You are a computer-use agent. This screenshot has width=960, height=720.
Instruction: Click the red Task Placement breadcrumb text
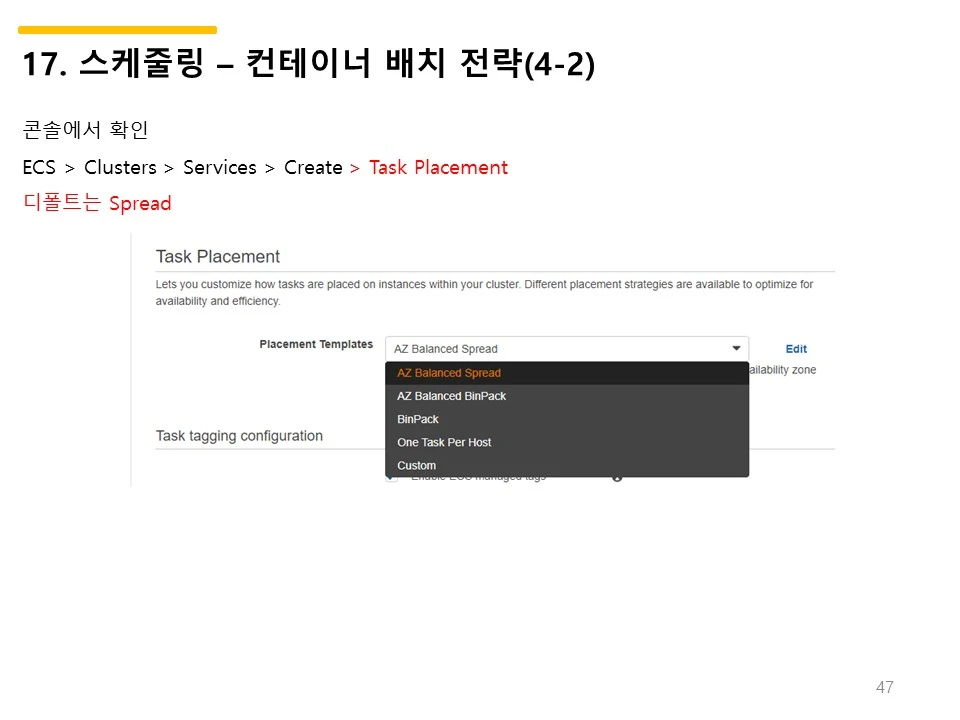(x=438, y=167)
